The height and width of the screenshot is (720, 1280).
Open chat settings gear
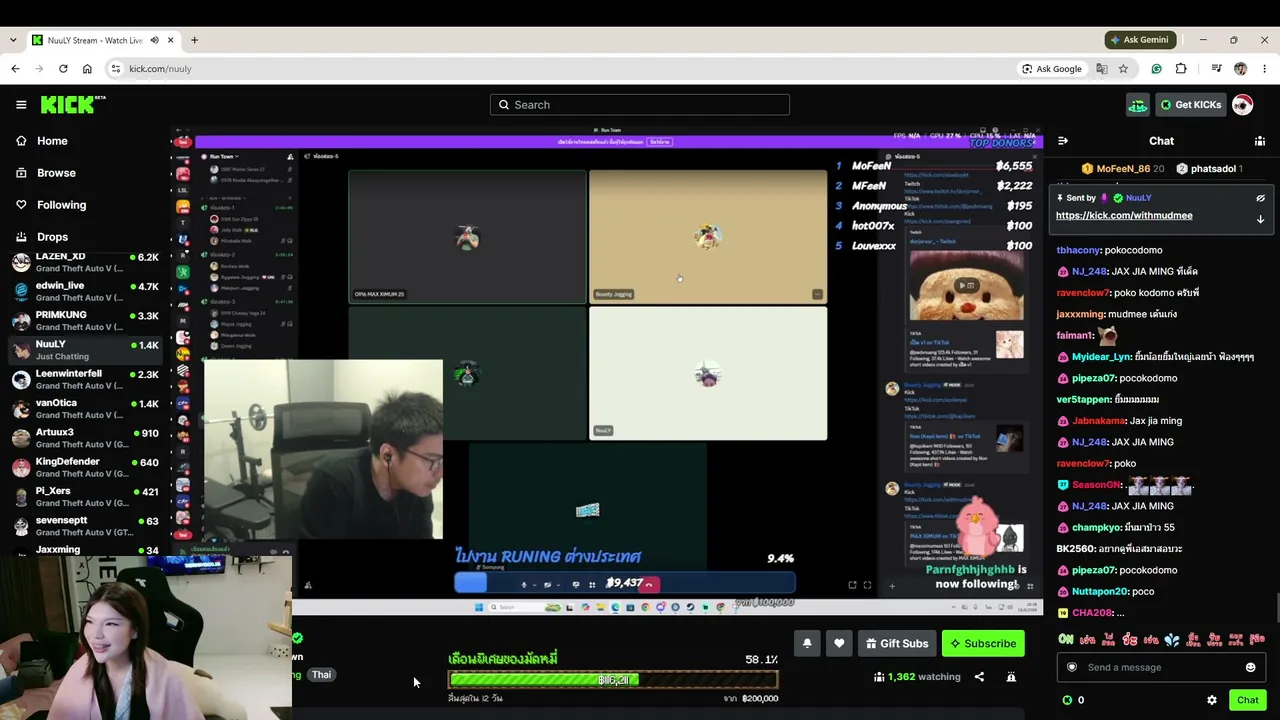[1212, 700]
